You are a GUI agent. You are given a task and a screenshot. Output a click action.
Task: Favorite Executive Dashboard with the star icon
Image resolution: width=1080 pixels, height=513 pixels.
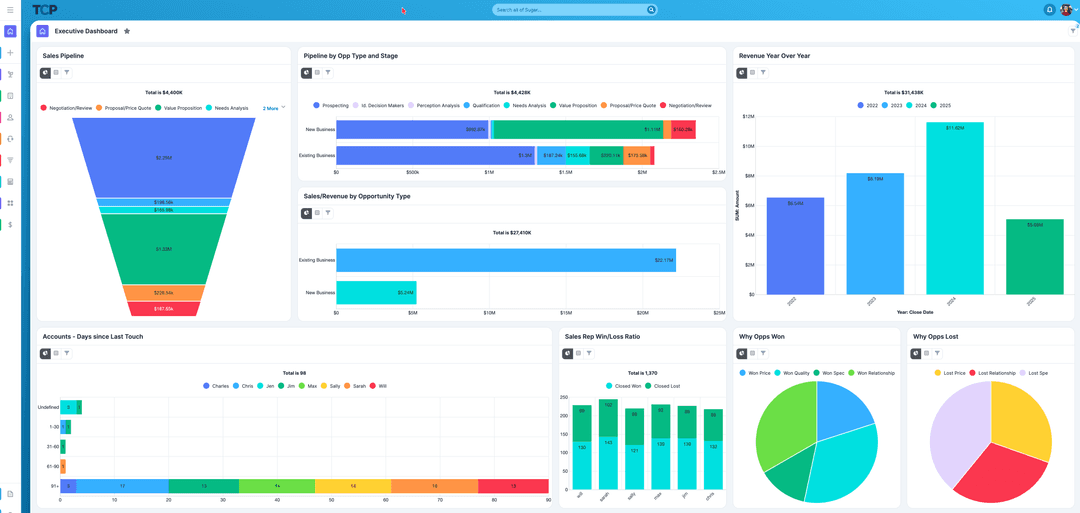[x=127, y=32]
